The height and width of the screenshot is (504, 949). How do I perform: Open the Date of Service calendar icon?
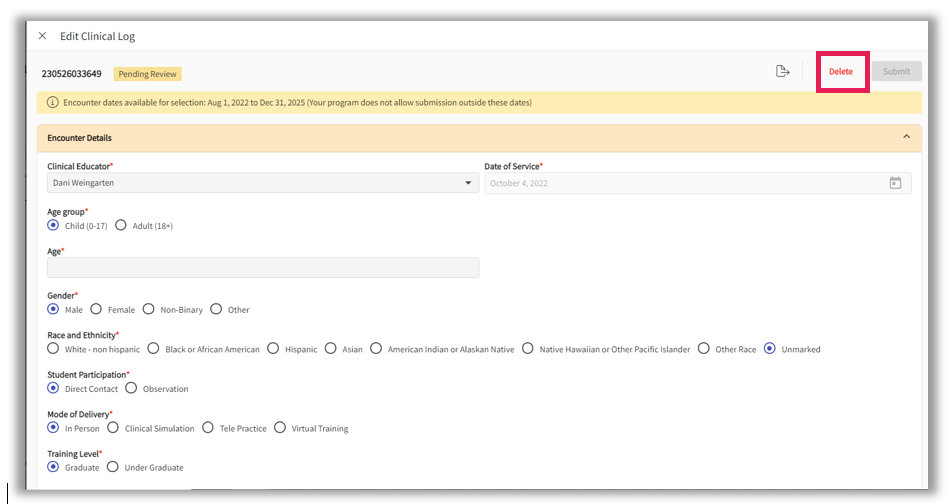pos(895,183)
